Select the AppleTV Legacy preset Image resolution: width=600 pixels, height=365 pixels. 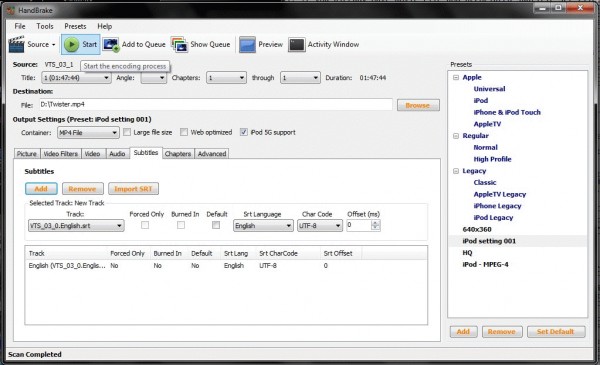coord(500,194)
